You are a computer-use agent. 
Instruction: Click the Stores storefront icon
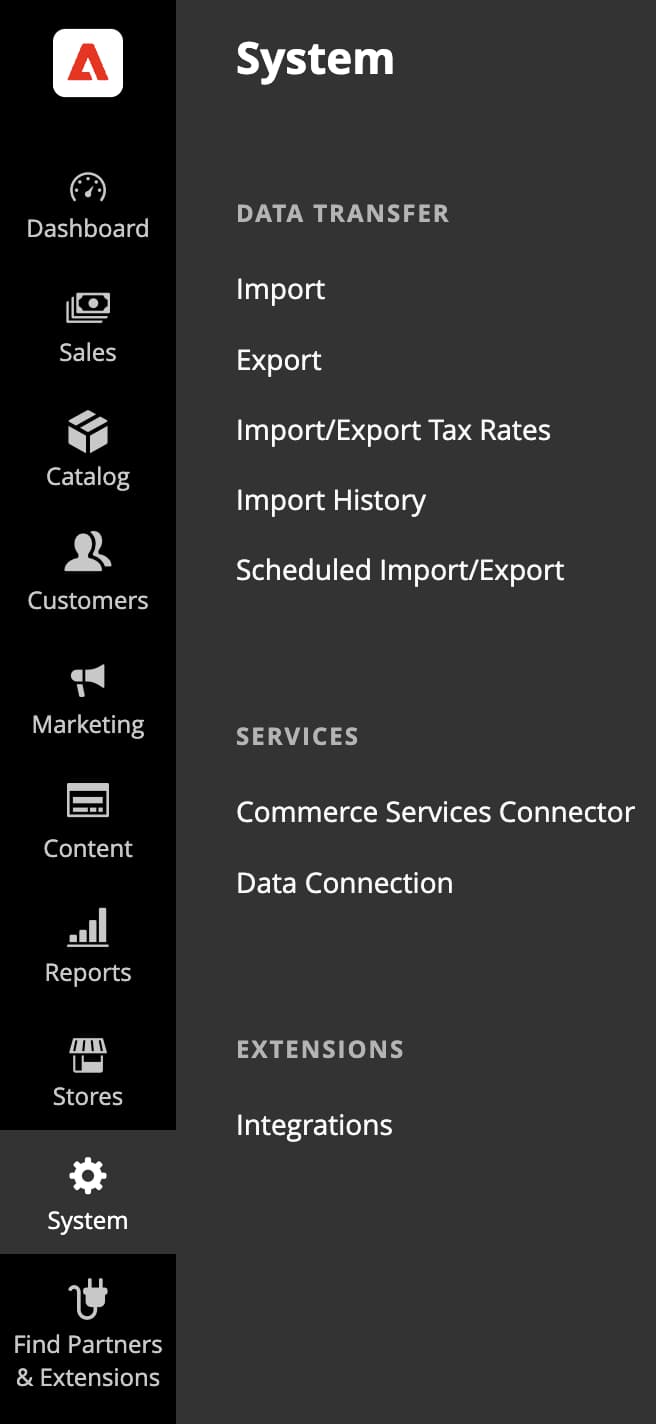(x=88, y=1054)
